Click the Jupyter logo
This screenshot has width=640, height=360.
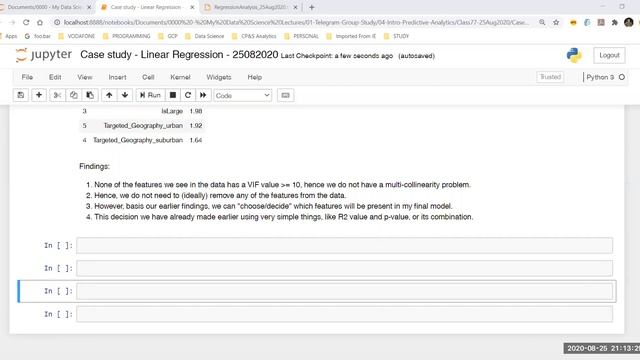pos(44,55)
